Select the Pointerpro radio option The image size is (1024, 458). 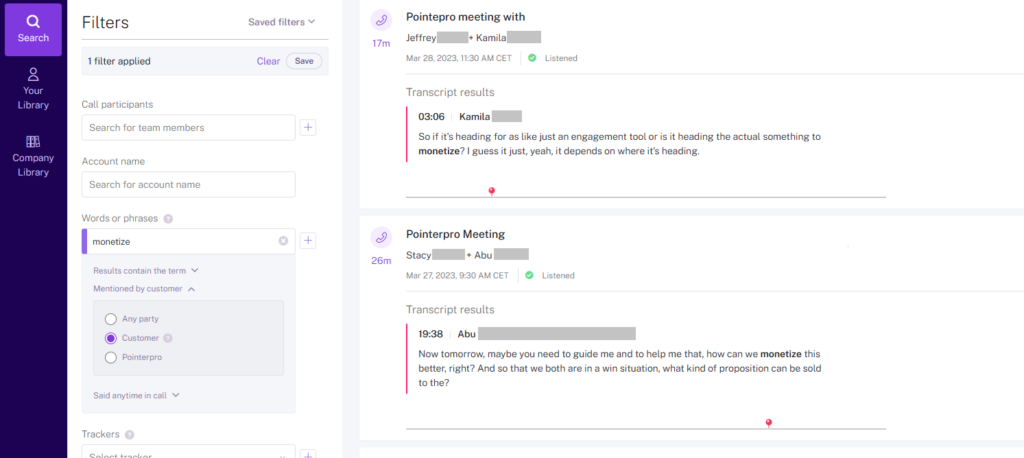coord(111,357)
